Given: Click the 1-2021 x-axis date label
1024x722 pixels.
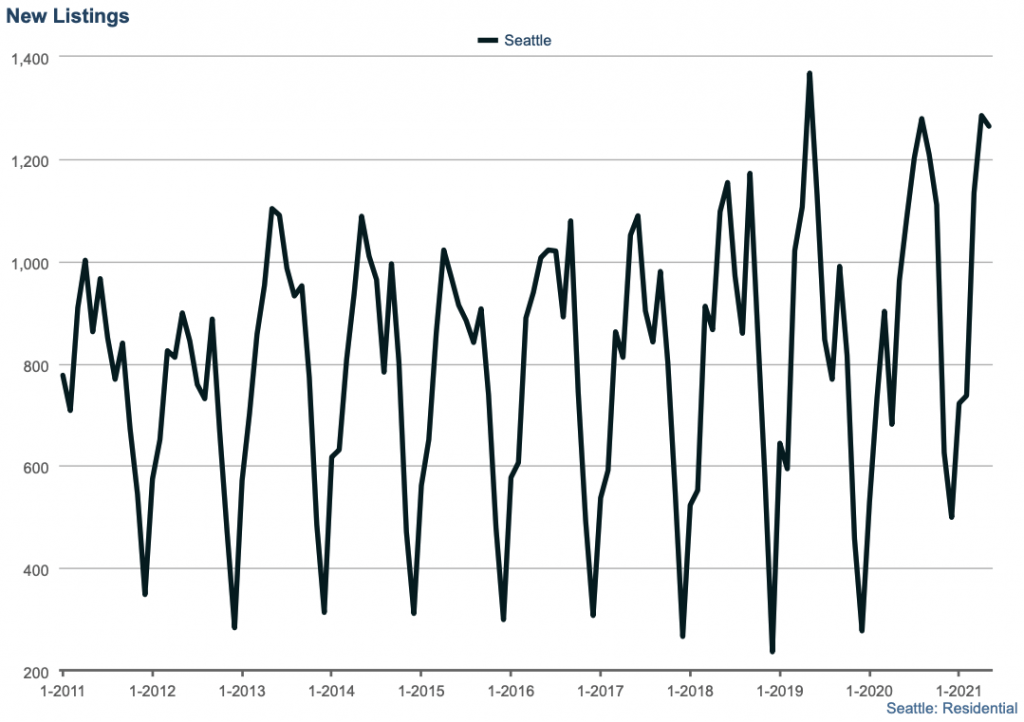Looking at the screenshot, I should click(x=958, y=691).
